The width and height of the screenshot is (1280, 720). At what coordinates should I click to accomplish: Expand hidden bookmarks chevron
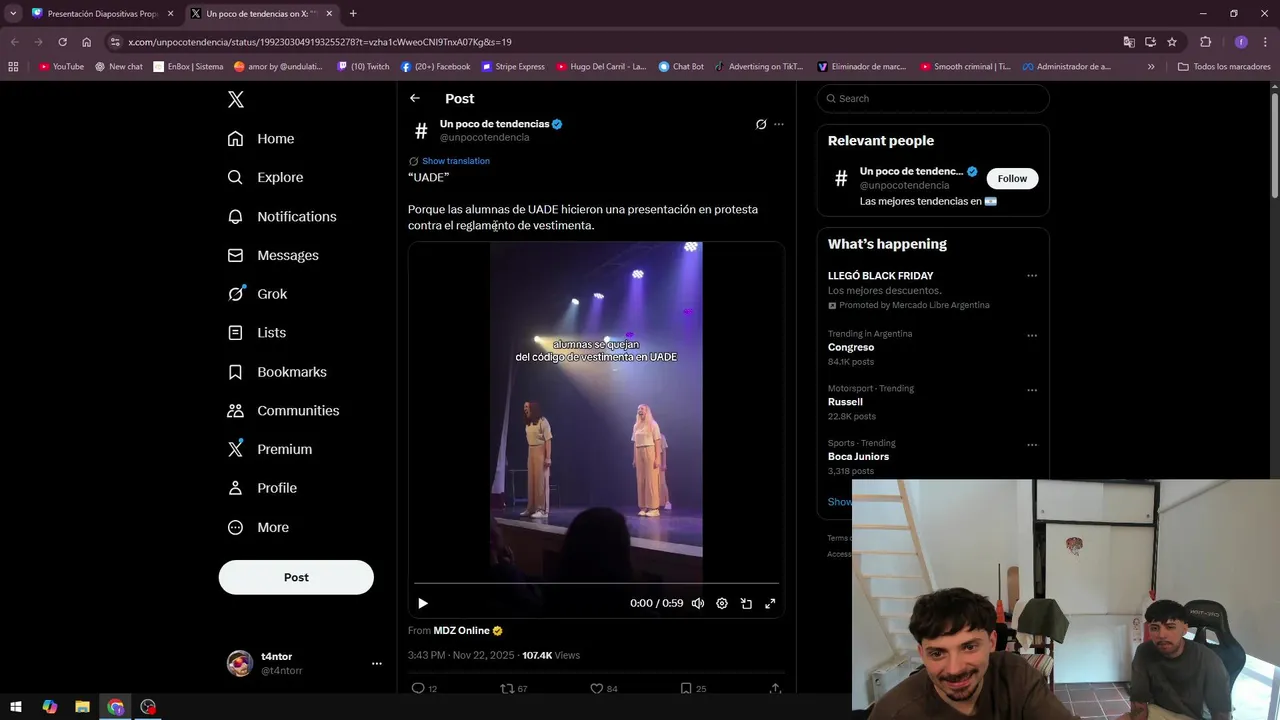point(1151,67)
